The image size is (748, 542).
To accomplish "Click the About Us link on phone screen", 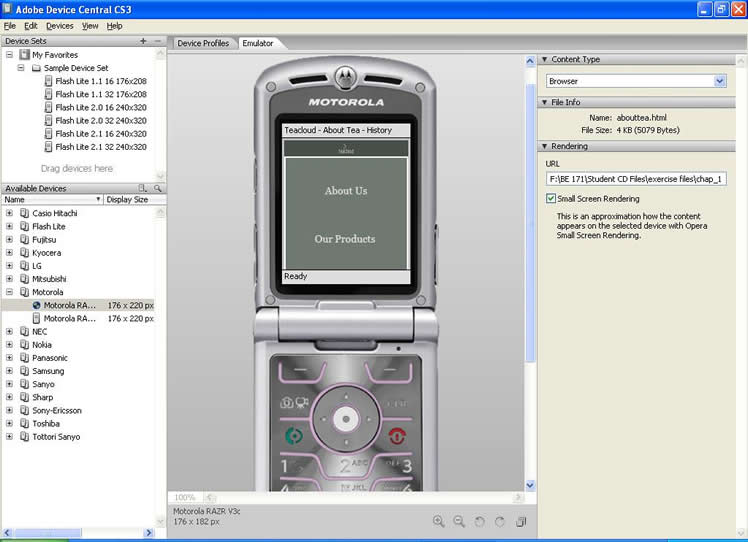I will tap(346, 190).
